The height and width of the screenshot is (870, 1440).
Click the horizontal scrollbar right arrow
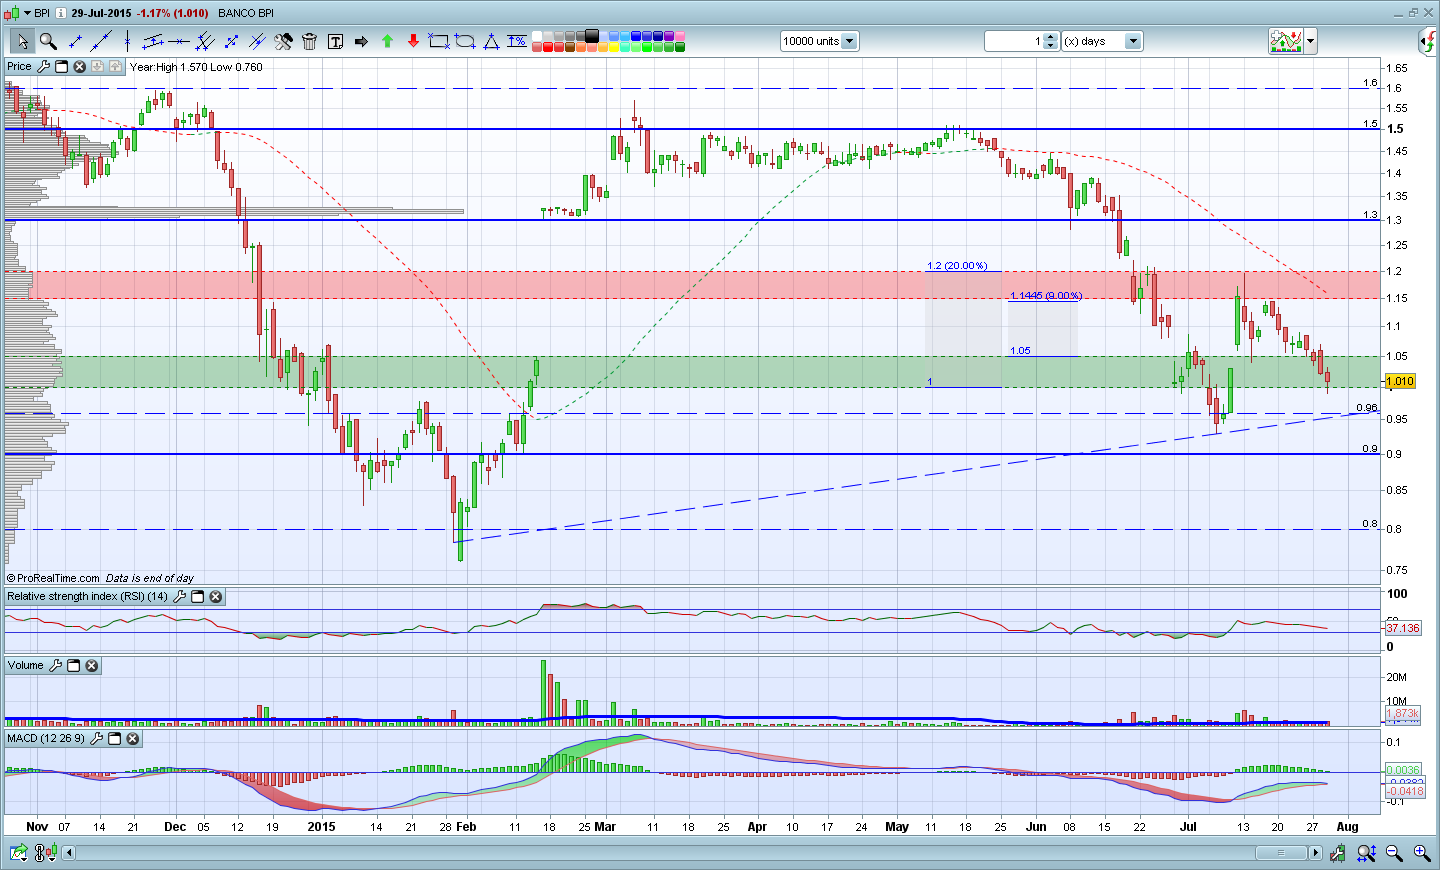click(1315, 853)
